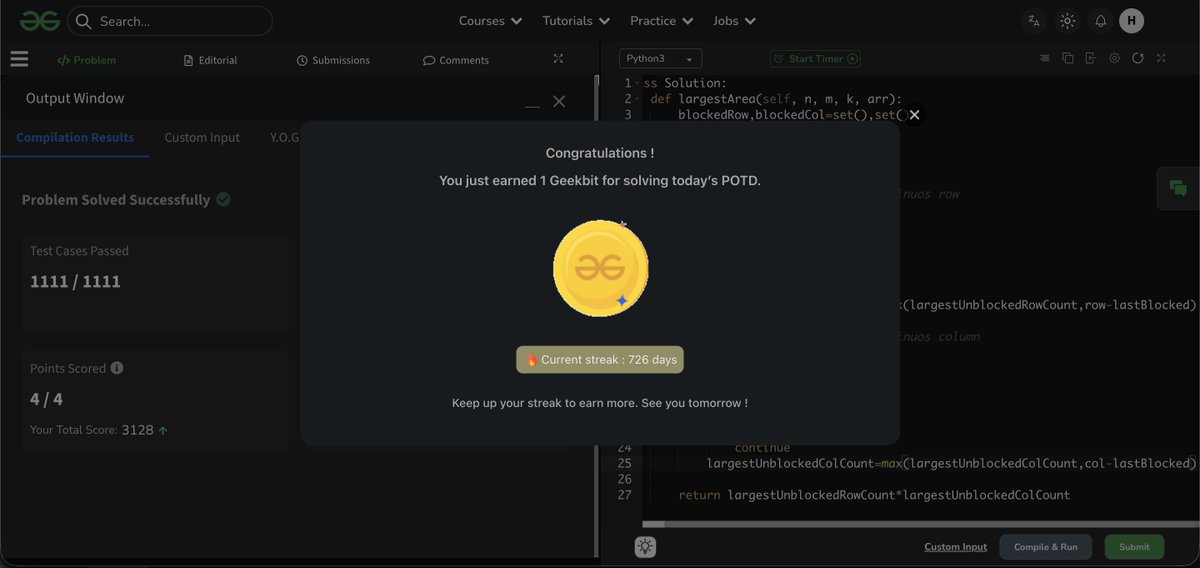Close the Output Window panel
The height and width of the screenshot is (568, 1200).
pos(559,101)
